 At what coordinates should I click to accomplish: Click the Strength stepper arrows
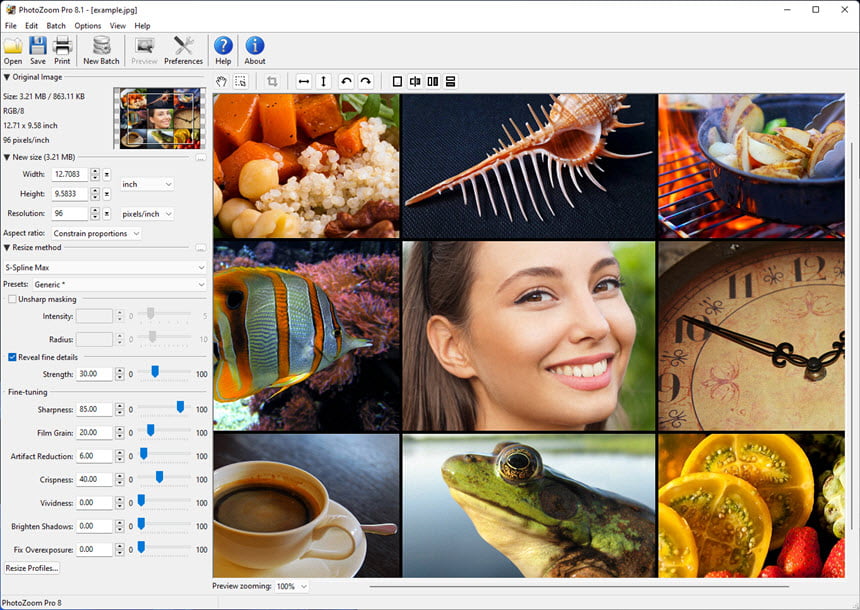click(x=120, y=374)
